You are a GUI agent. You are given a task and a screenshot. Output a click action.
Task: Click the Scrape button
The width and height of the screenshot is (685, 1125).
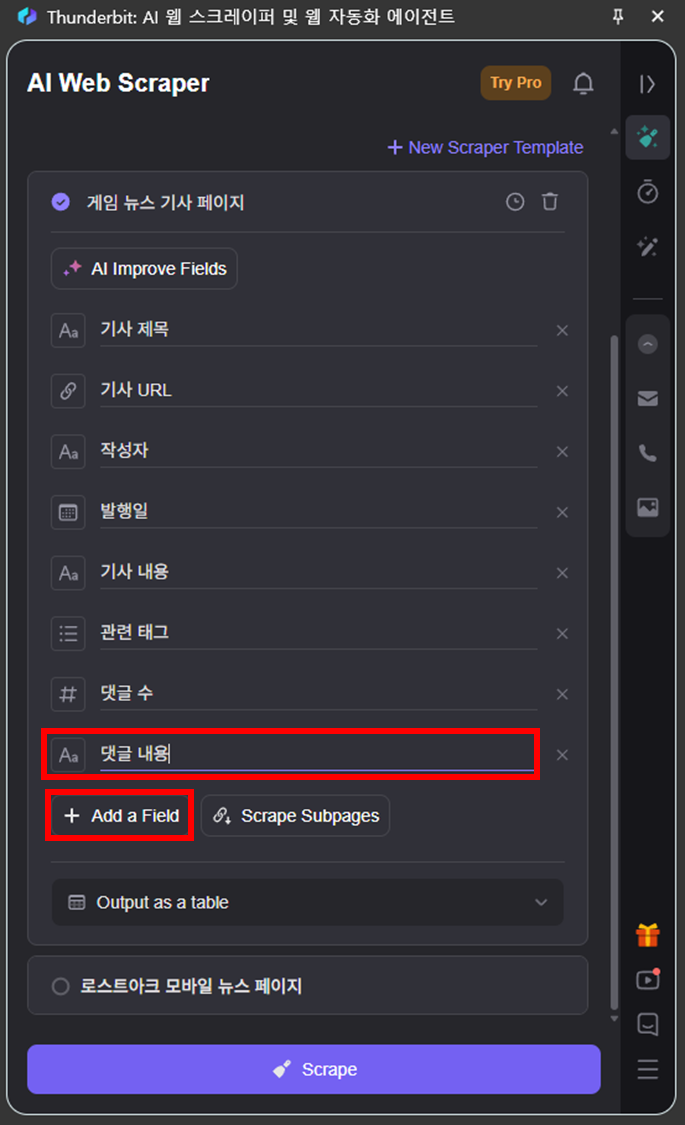point(313,1069)
